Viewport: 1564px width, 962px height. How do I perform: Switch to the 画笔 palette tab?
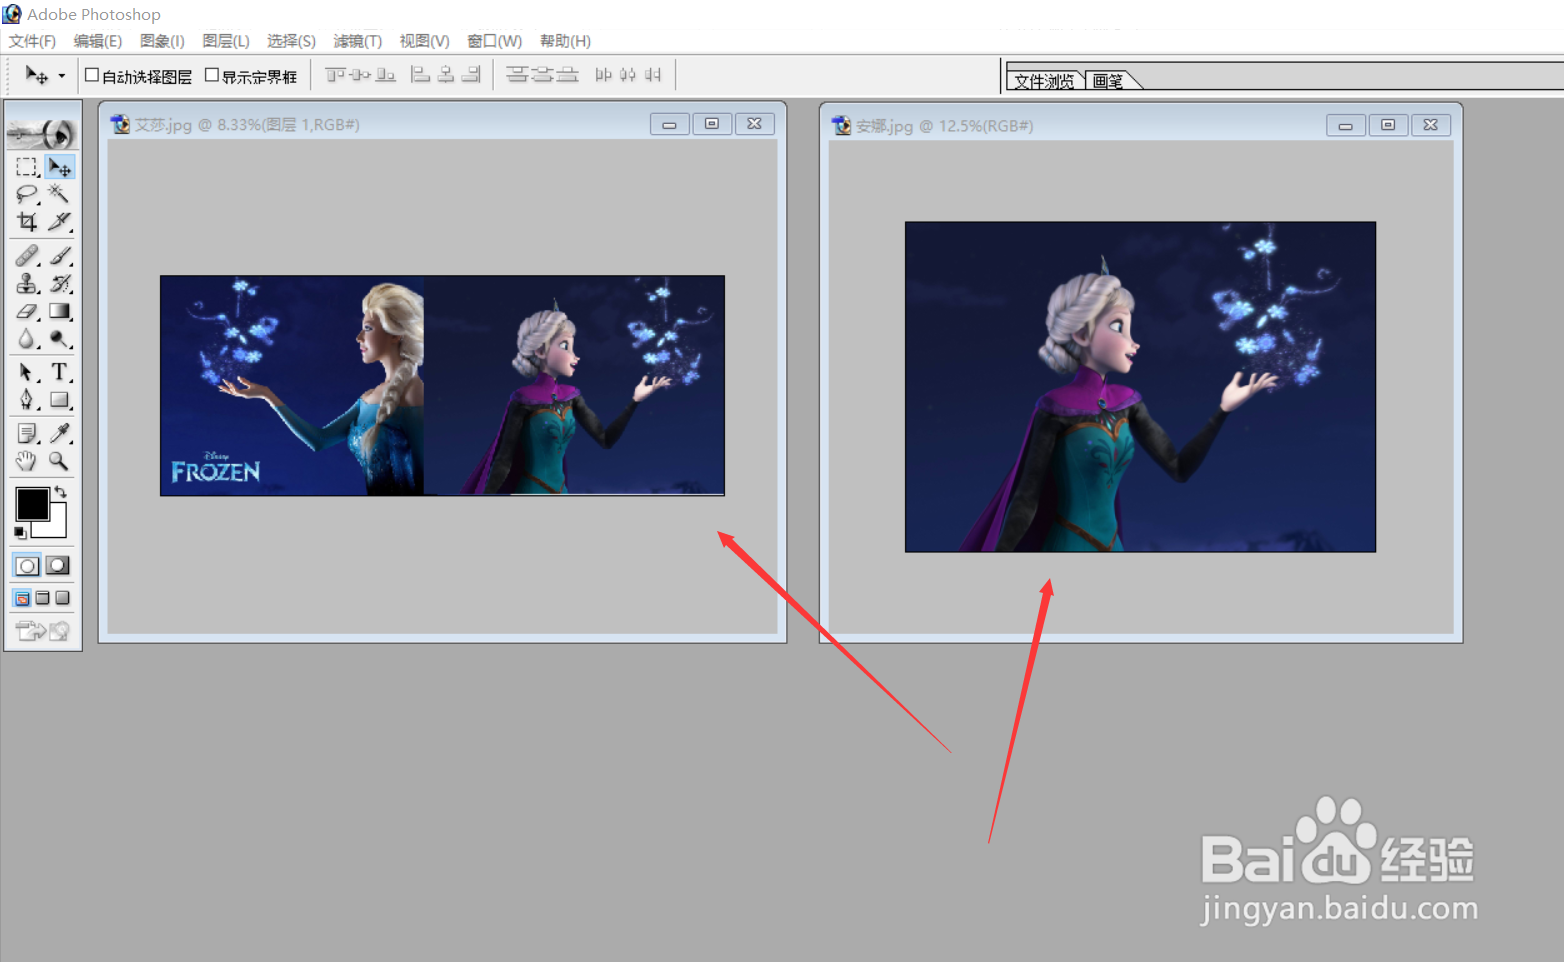tap(1109, 81)
